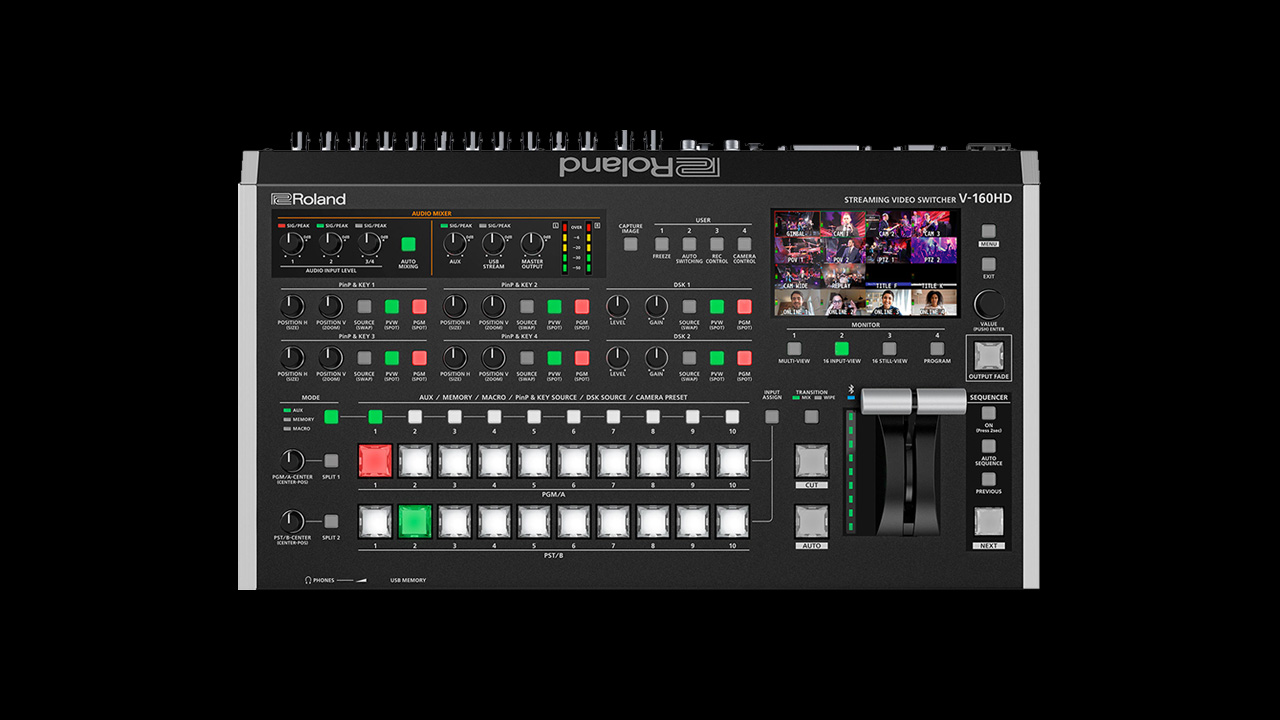The height and width of the screenshot is (720, 1280).
Task: Toggle DSK 1 PVW button
Action: click(x=716, y=307)
